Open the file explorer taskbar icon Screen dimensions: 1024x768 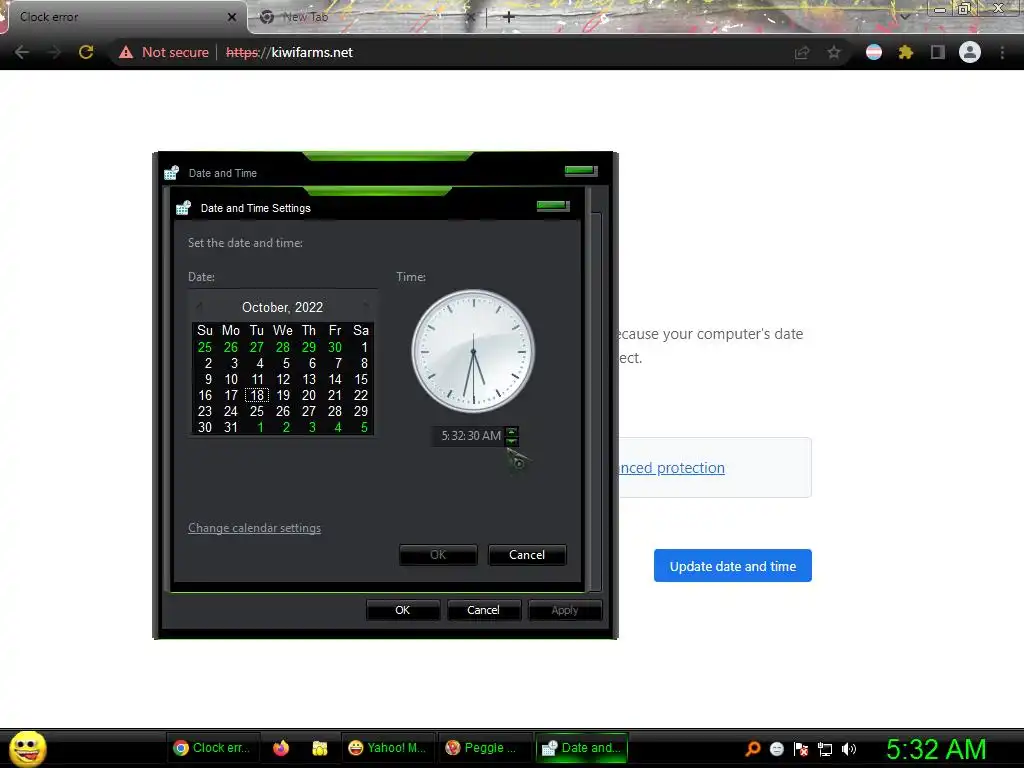coord(319,748)
